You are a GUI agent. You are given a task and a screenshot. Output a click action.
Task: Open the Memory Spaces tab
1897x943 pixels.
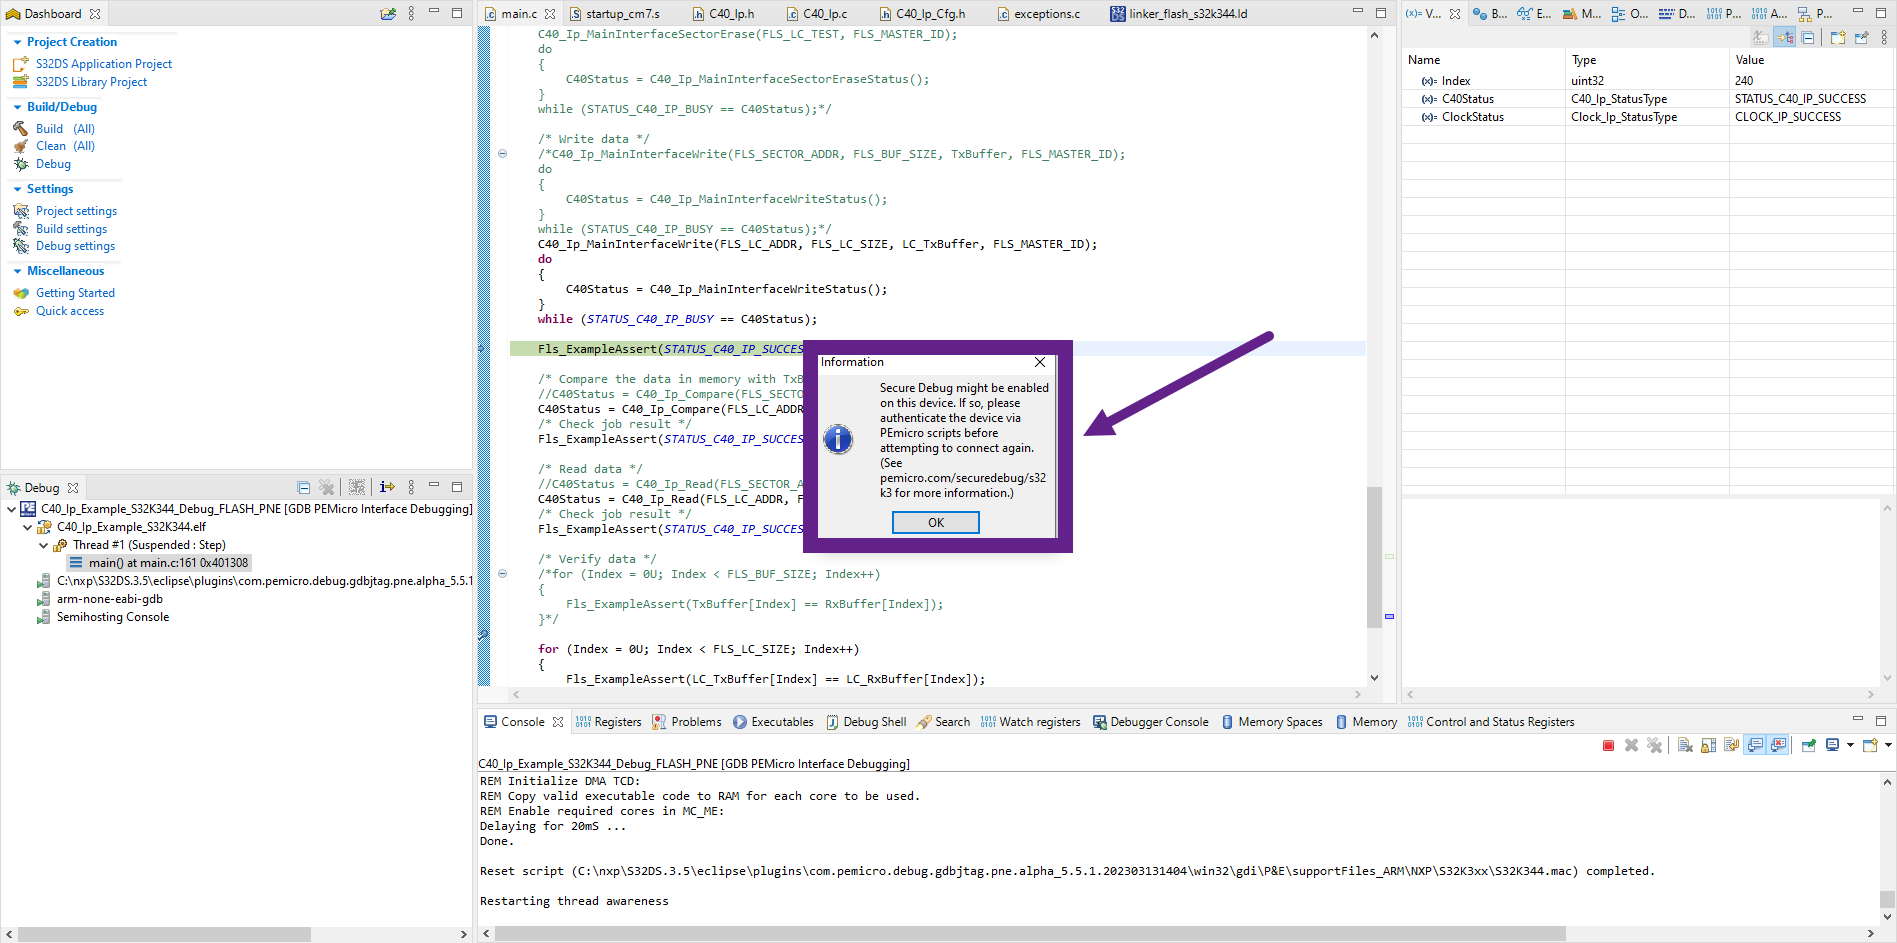click(1271, 722)
